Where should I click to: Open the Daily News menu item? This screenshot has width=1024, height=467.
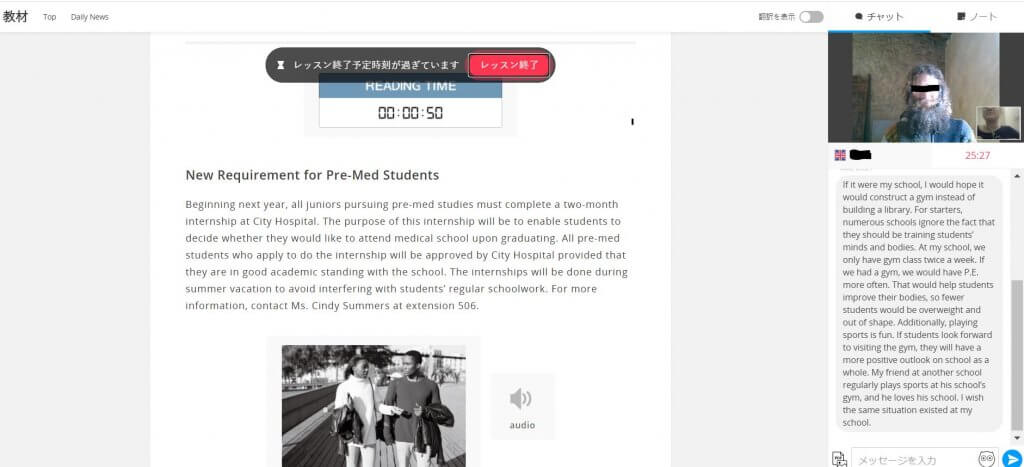pos(90,17)
